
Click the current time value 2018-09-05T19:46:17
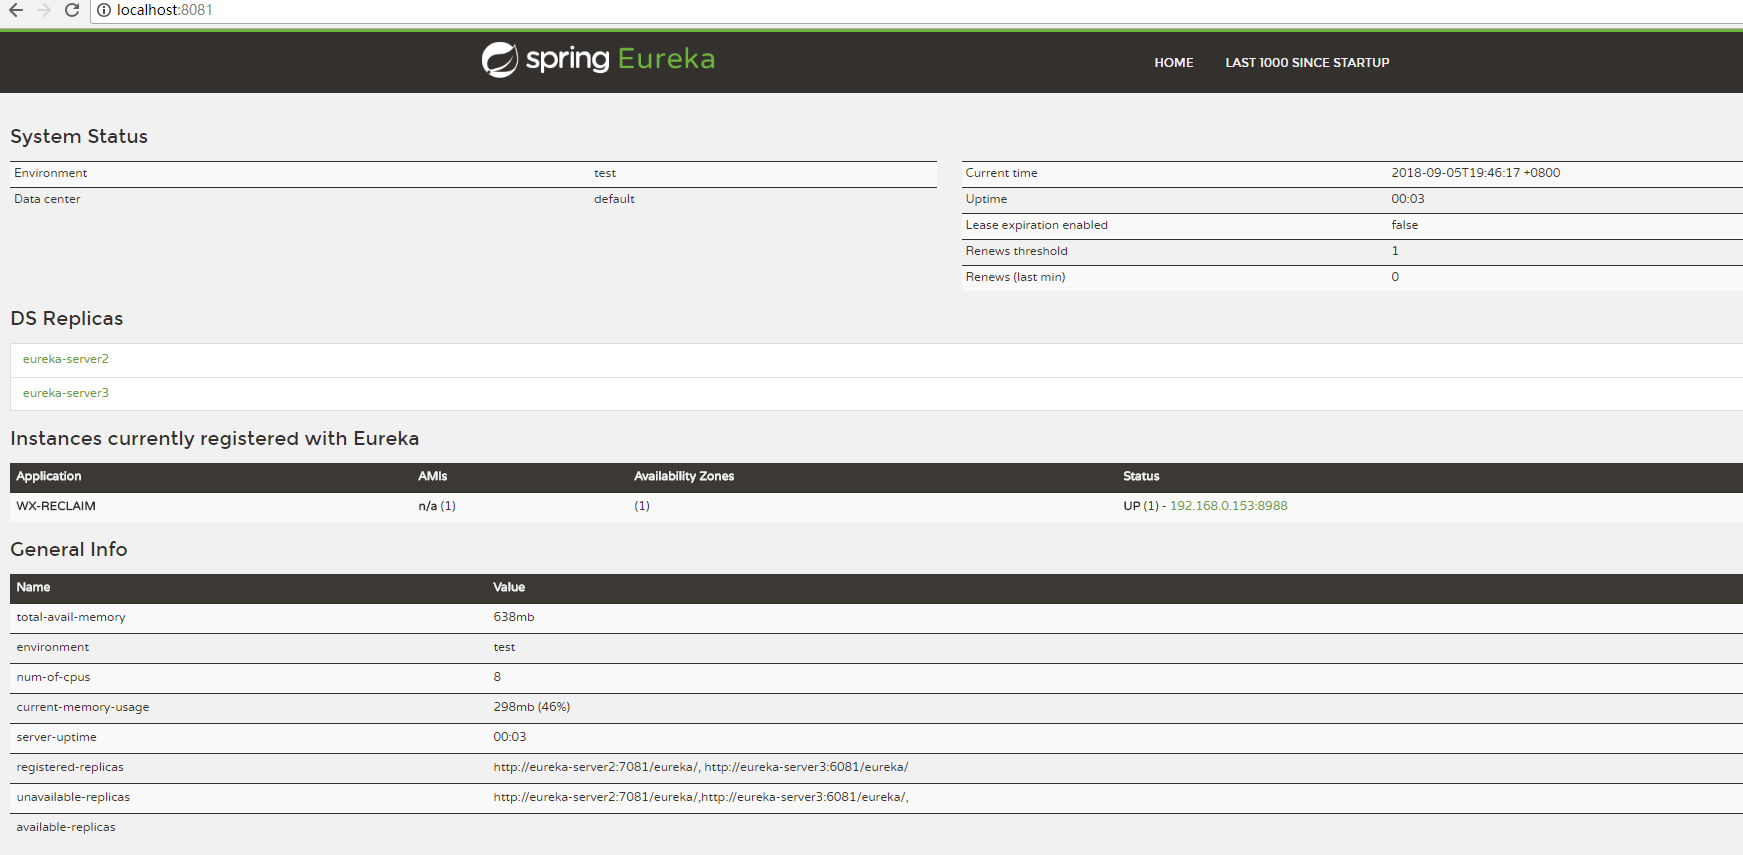point(1475,173)
